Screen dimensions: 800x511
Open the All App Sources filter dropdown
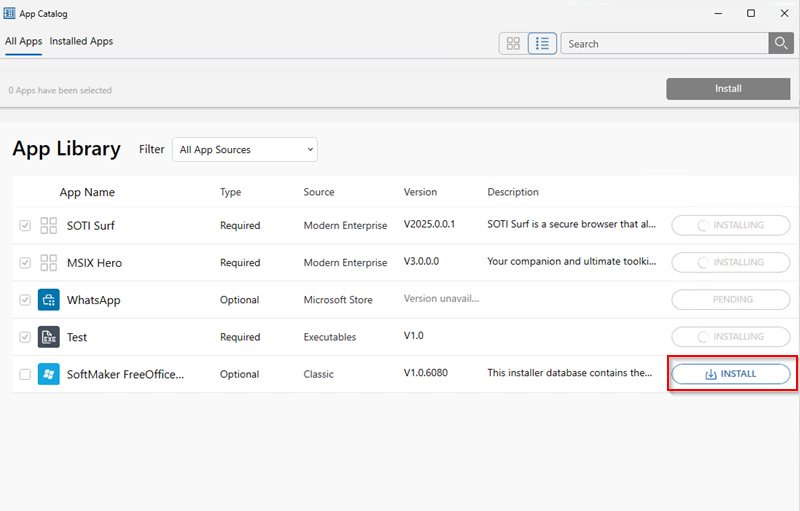245,150
